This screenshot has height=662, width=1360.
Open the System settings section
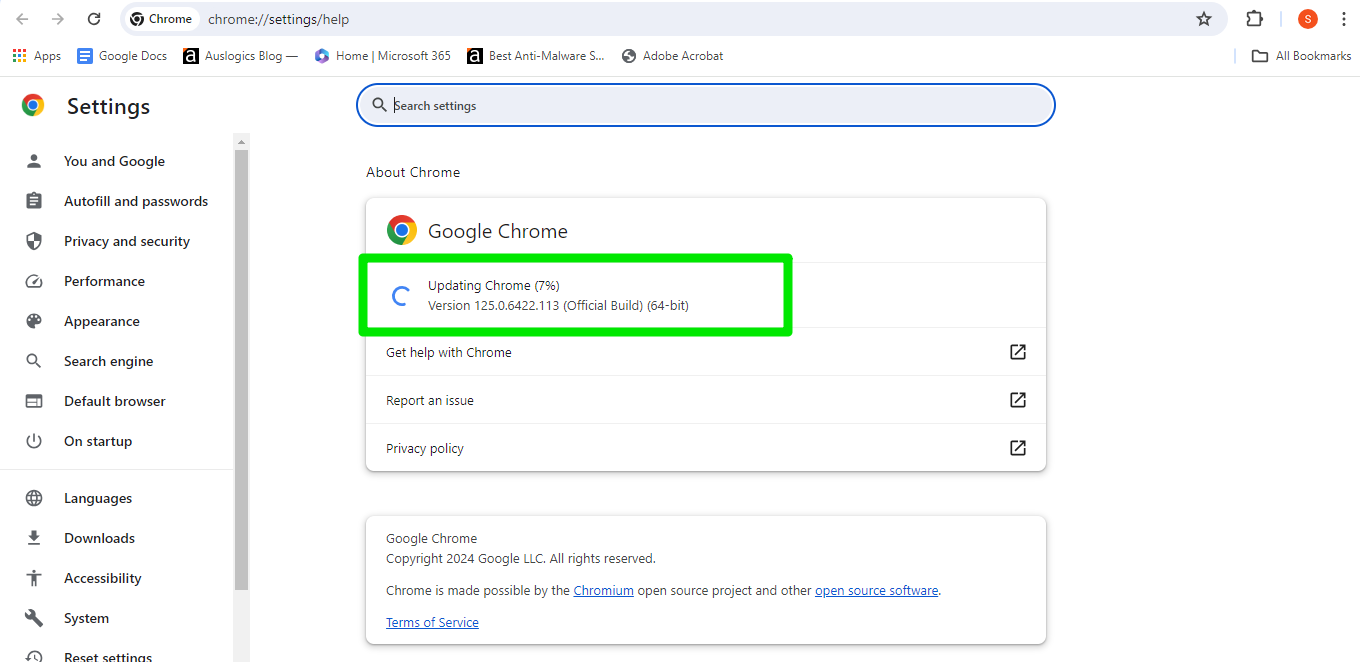pos(87,618)
